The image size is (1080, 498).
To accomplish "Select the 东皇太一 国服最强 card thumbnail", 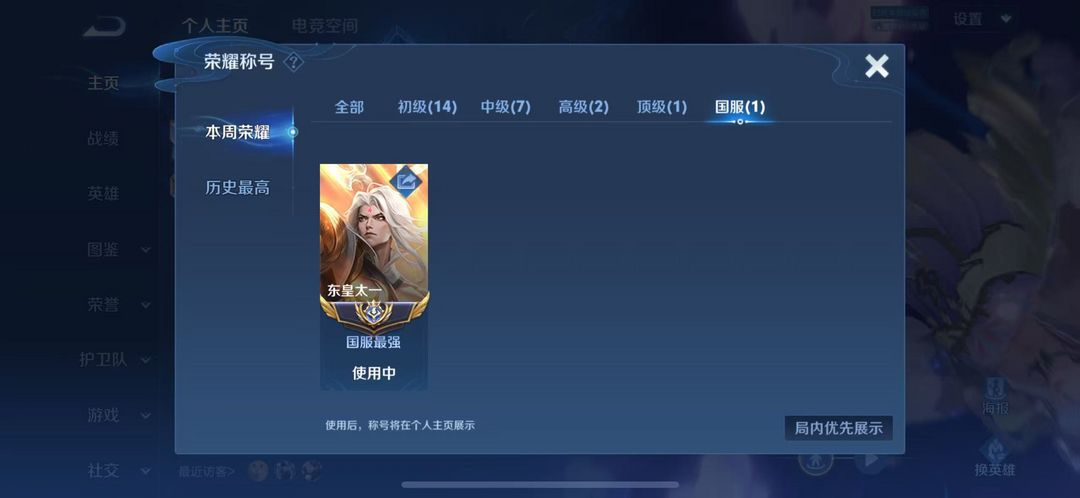I will click(374, 277).
